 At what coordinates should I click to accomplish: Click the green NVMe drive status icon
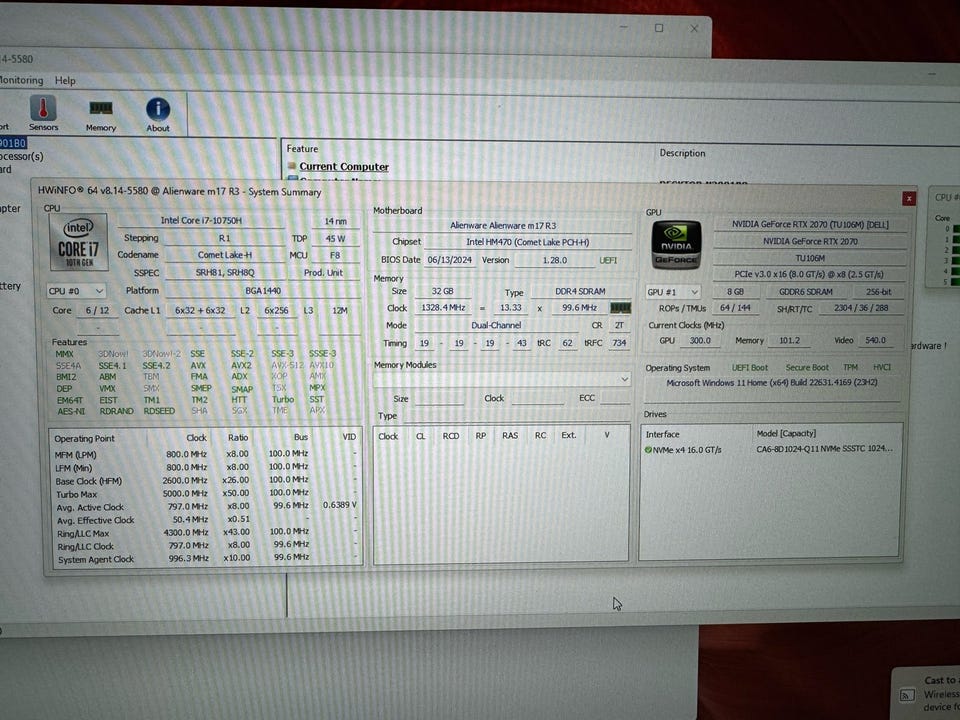pos(648,449)
